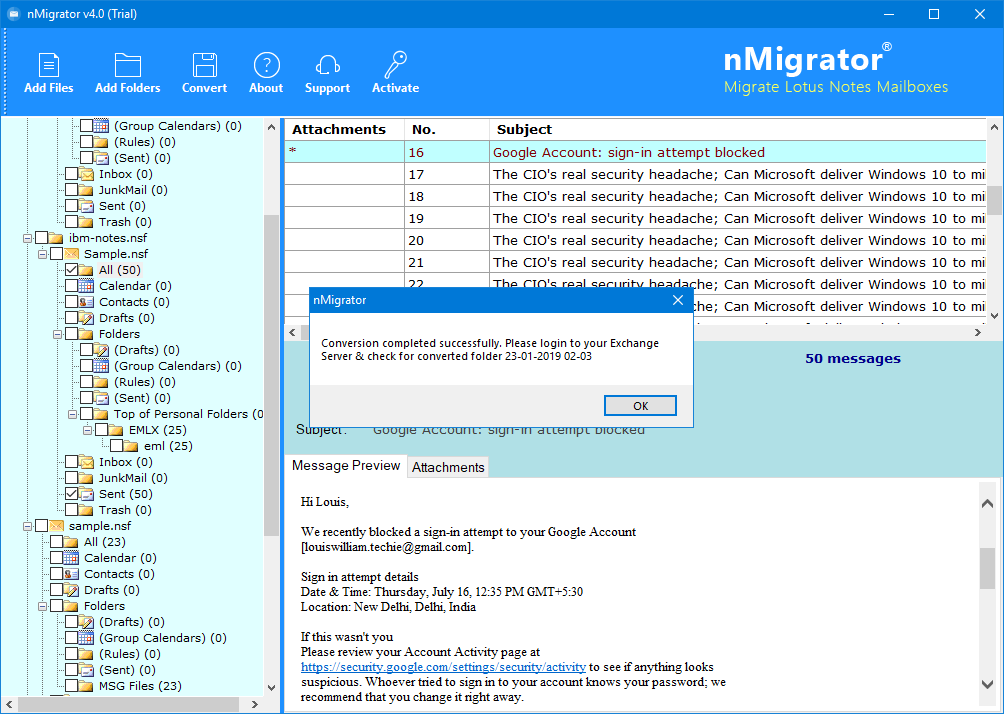Screen dimensions: 1004x714
Task: Click the folder icon beside eml (25)
Action: click(x=131, y=446)
